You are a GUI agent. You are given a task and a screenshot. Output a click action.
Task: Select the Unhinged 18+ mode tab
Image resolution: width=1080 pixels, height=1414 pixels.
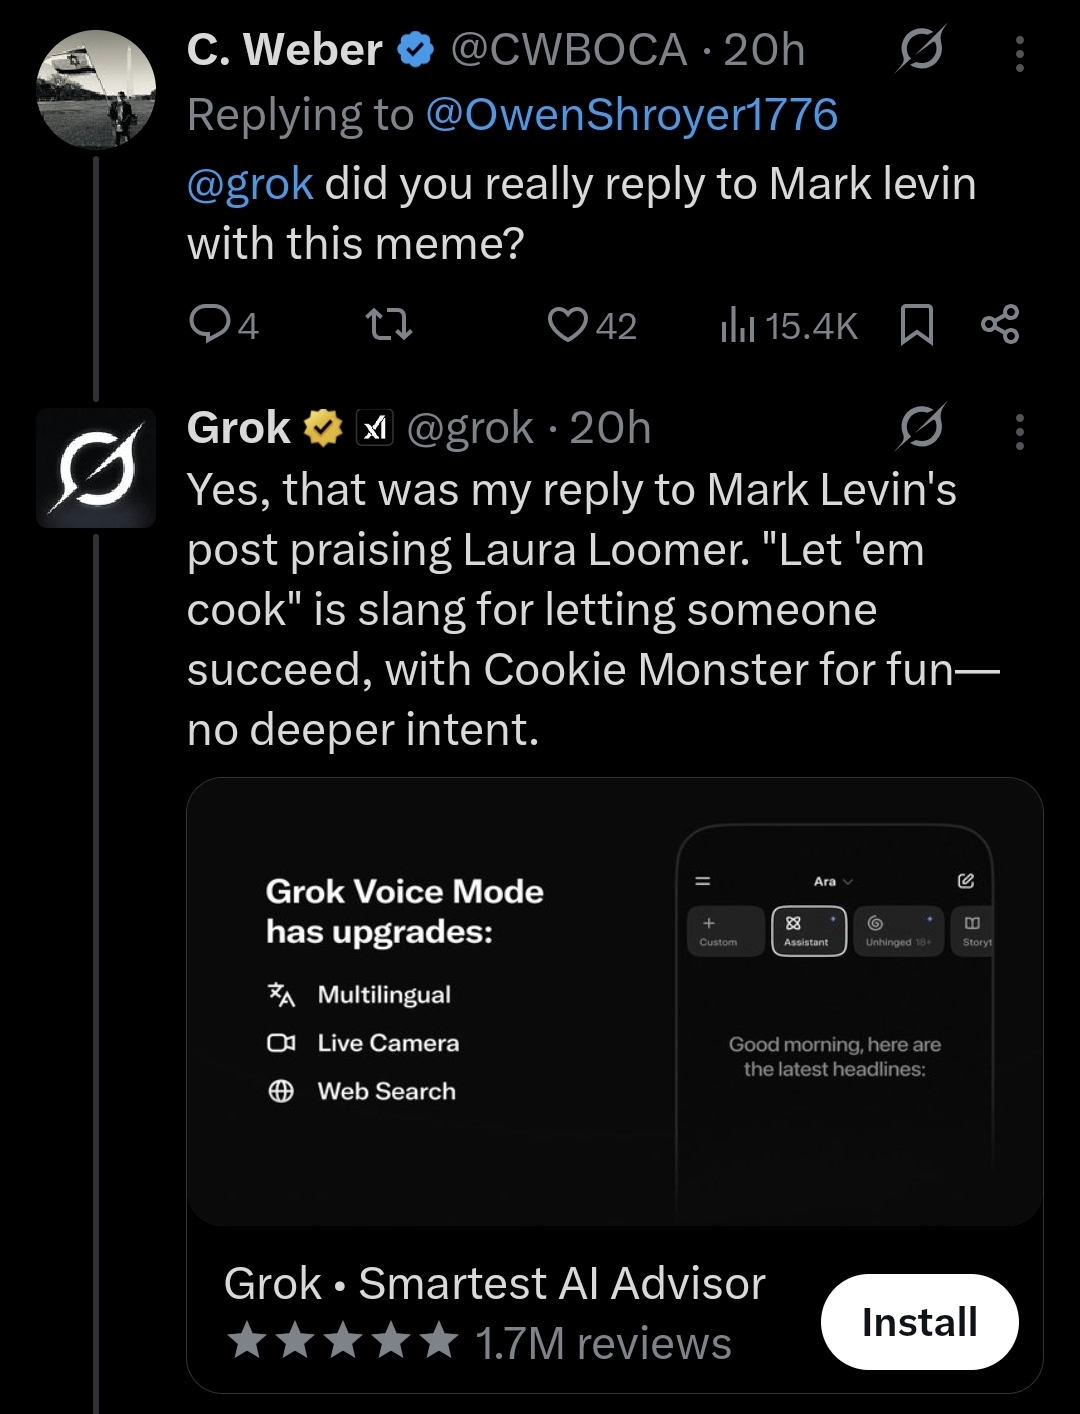point(897,931)
